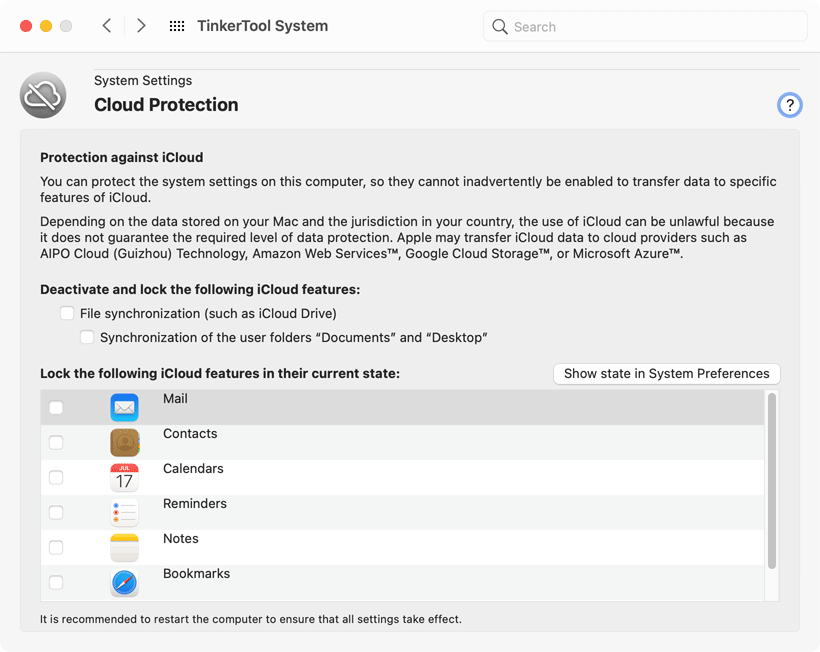
Task: Go forward with the right chevron
Action: (141, 26)
